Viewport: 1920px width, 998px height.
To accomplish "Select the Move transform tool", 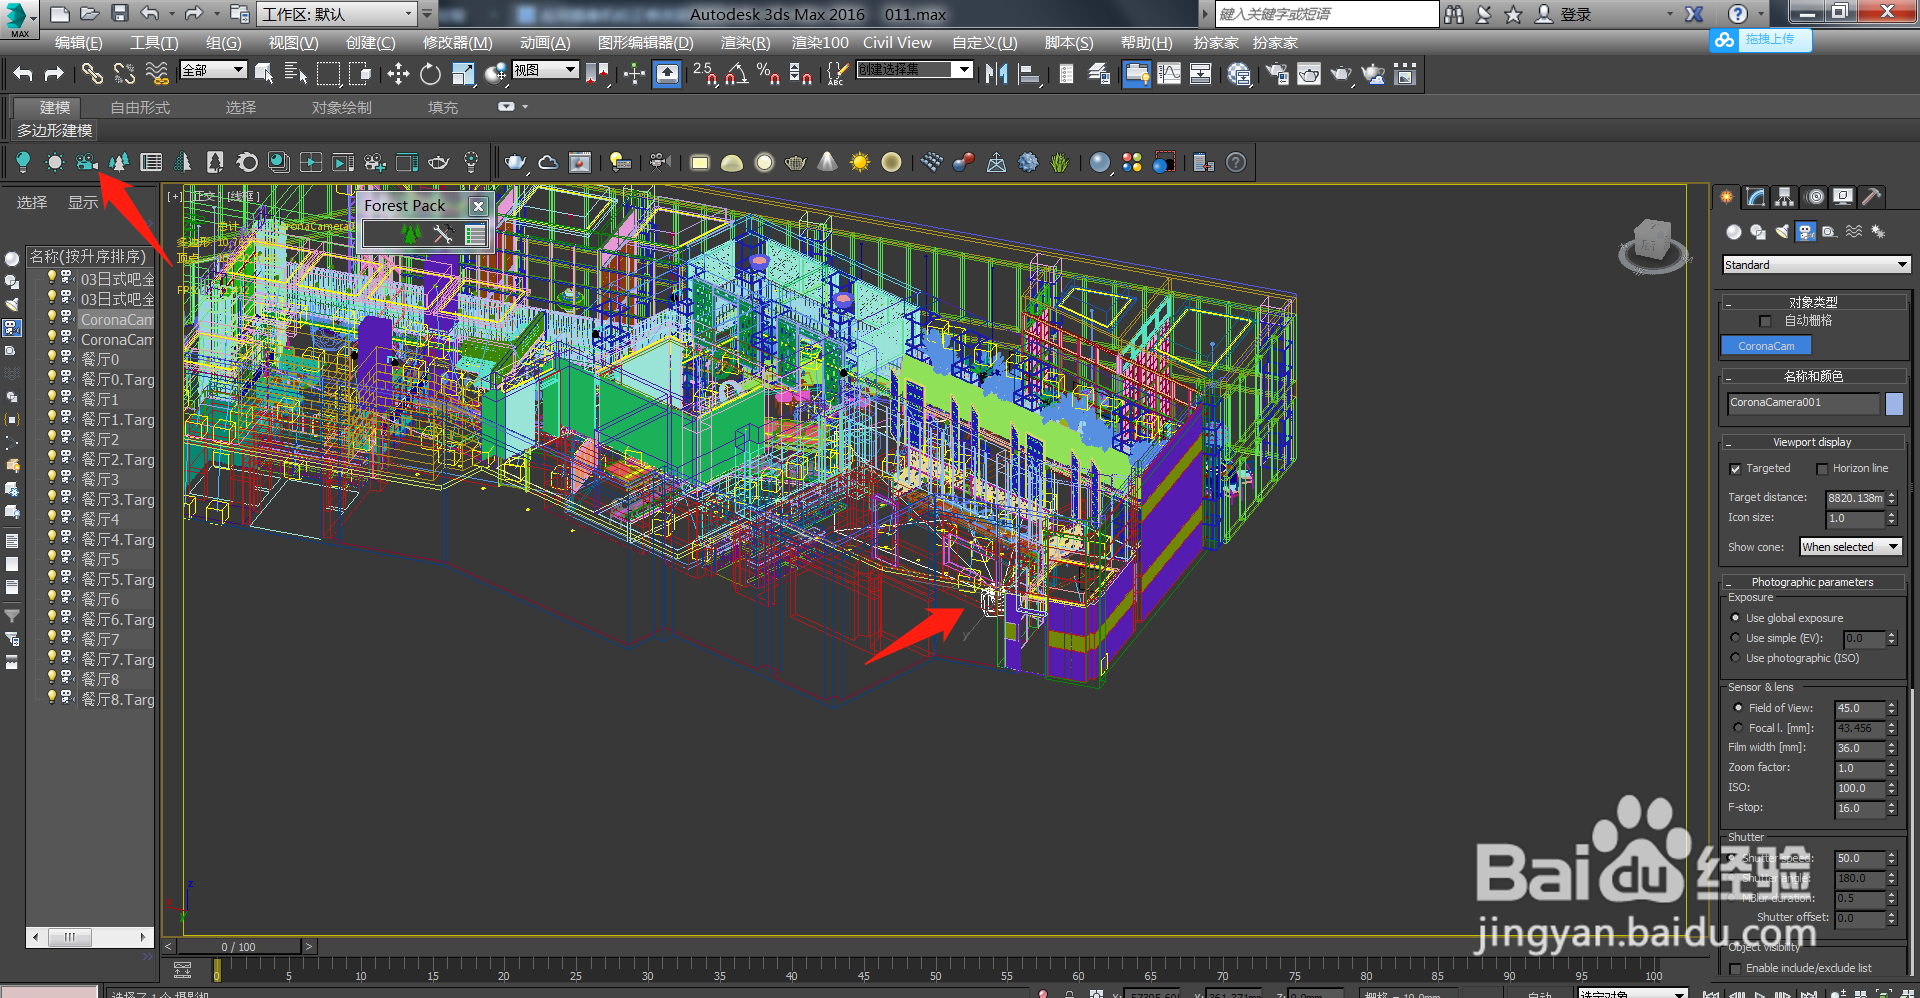I will pos(398,74).
